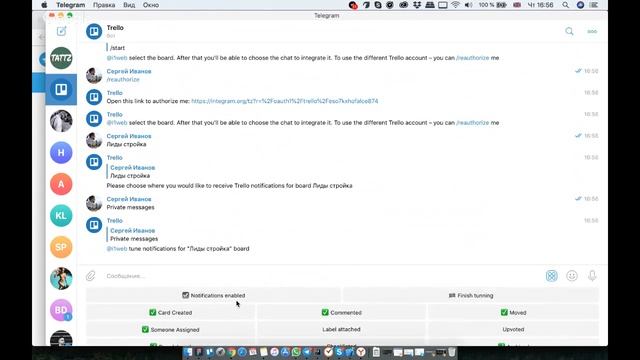Open Spotlight search in the menu bar

[565, 5]
